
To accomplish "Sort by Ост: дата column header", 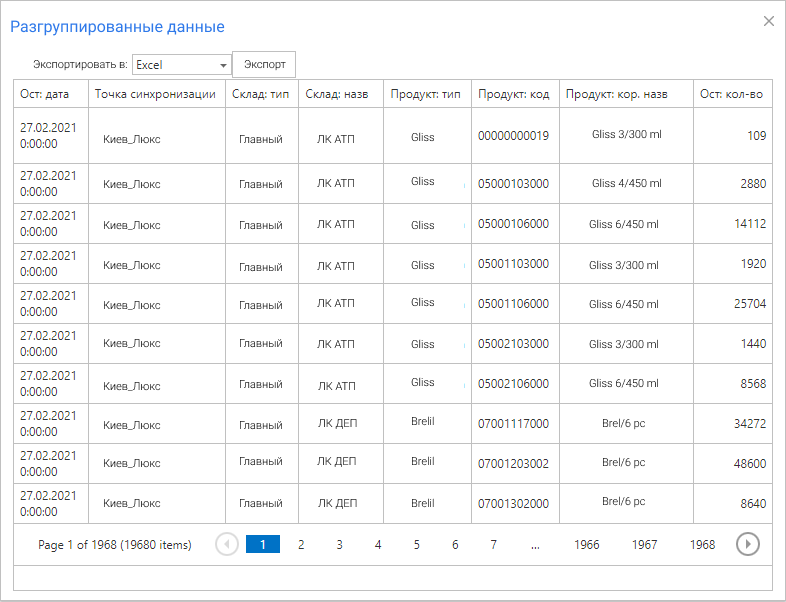I will coord(51,94).
